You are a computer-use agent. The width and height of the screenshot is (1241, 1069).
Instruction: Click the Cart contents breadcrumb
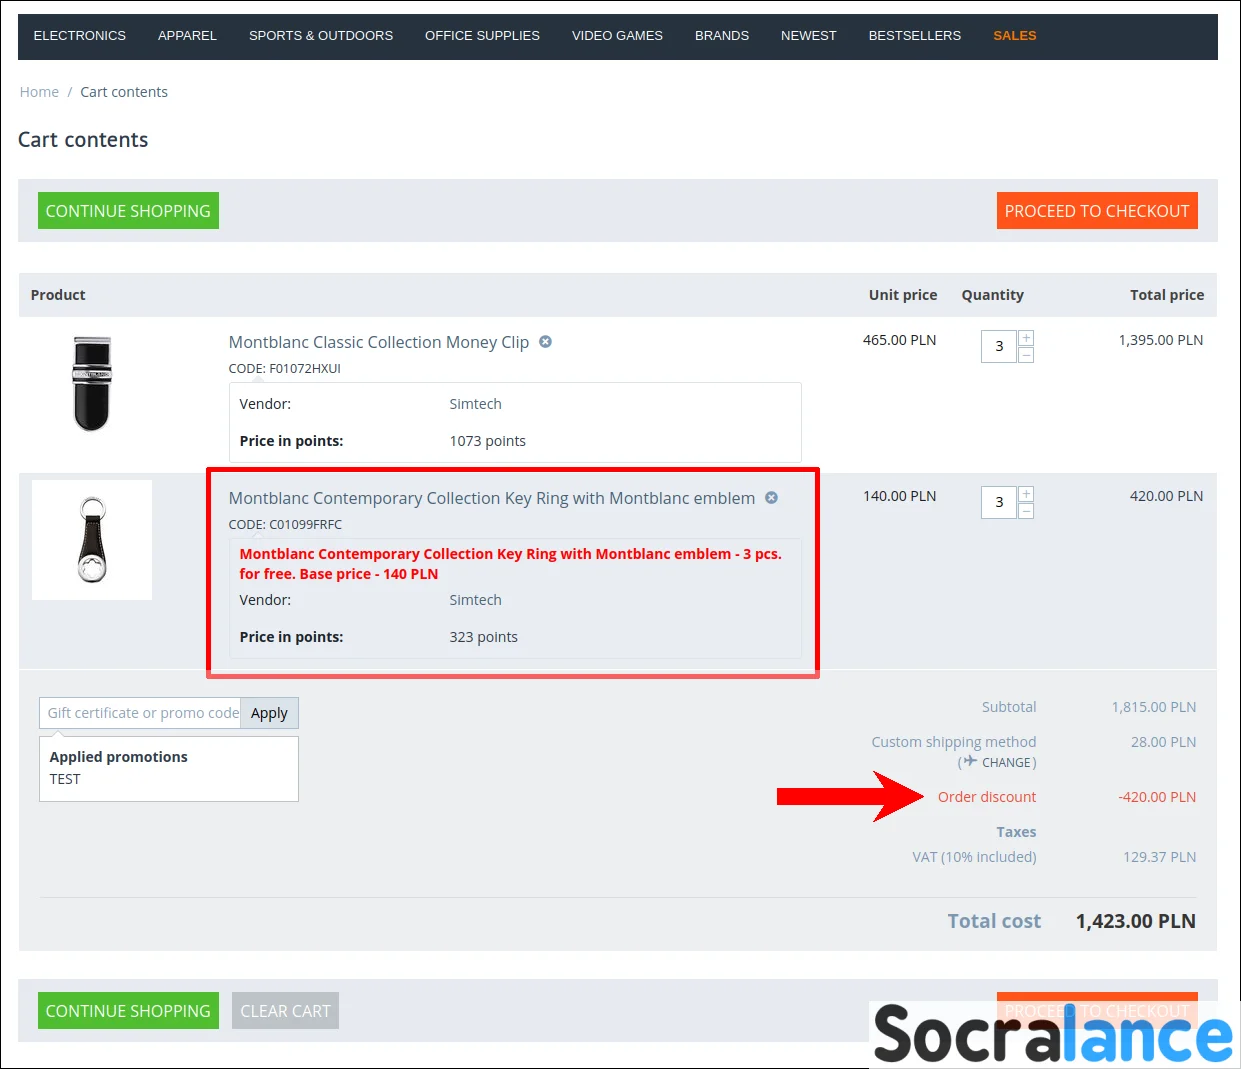[124, 92]
